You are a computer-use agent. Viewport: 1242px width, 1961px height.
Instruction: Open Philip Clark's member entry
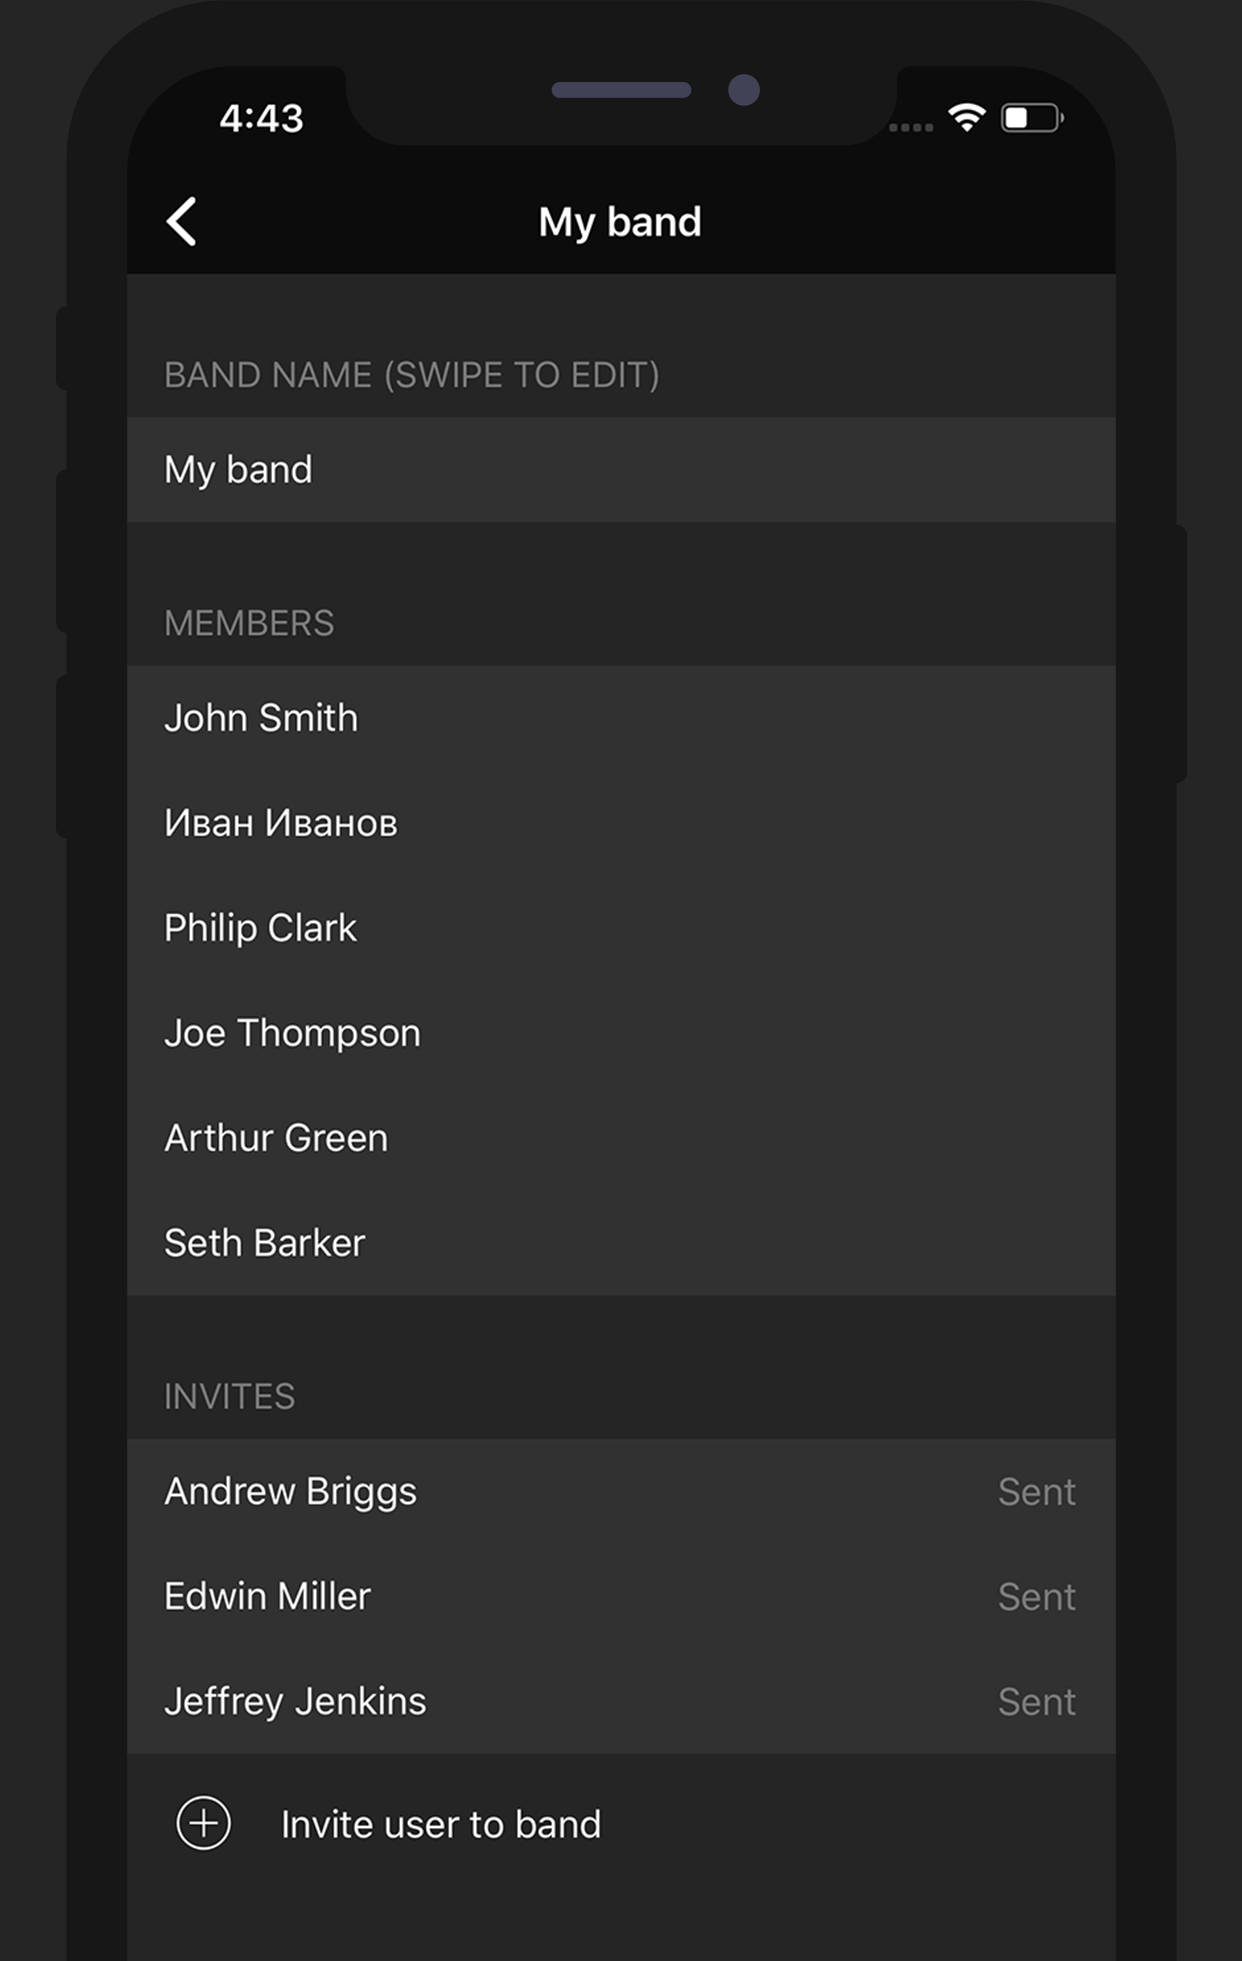(x=621, y=928)
